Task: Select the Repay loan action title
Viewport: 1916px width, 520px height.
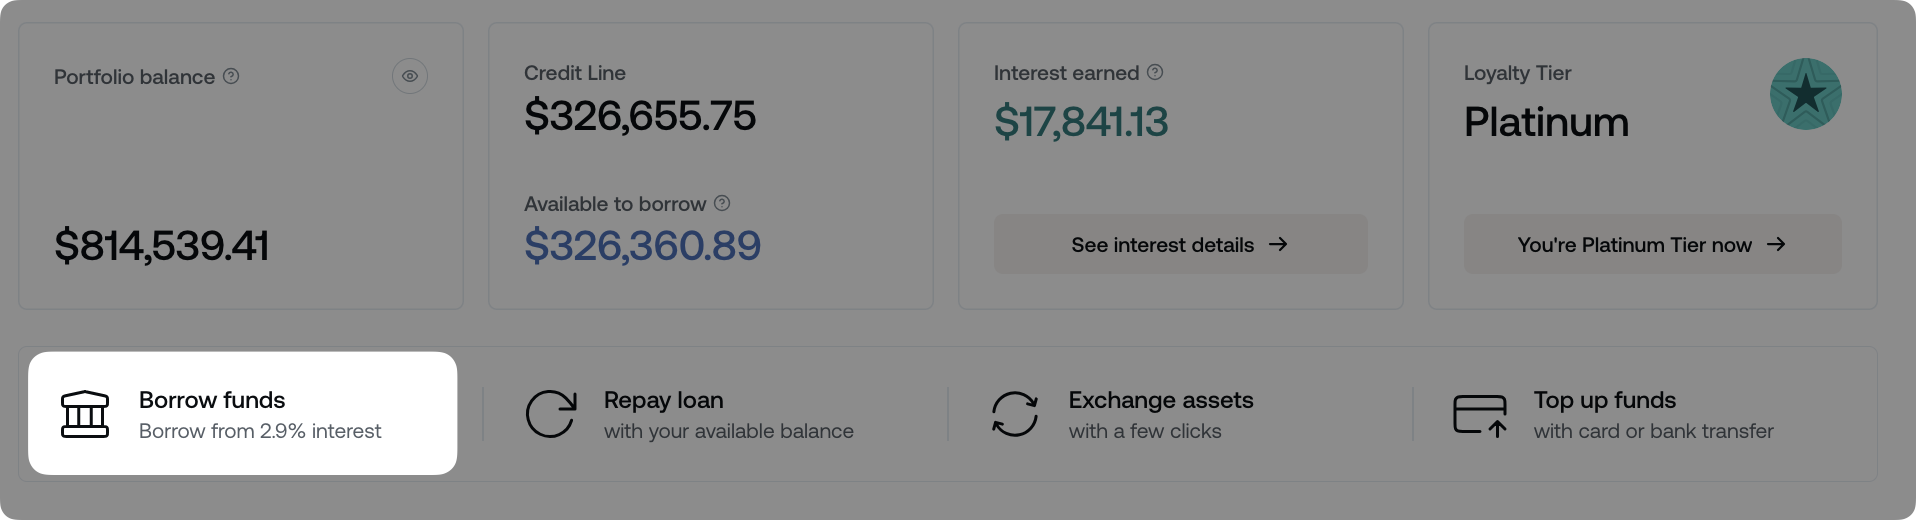Action: tap(663, 400)
